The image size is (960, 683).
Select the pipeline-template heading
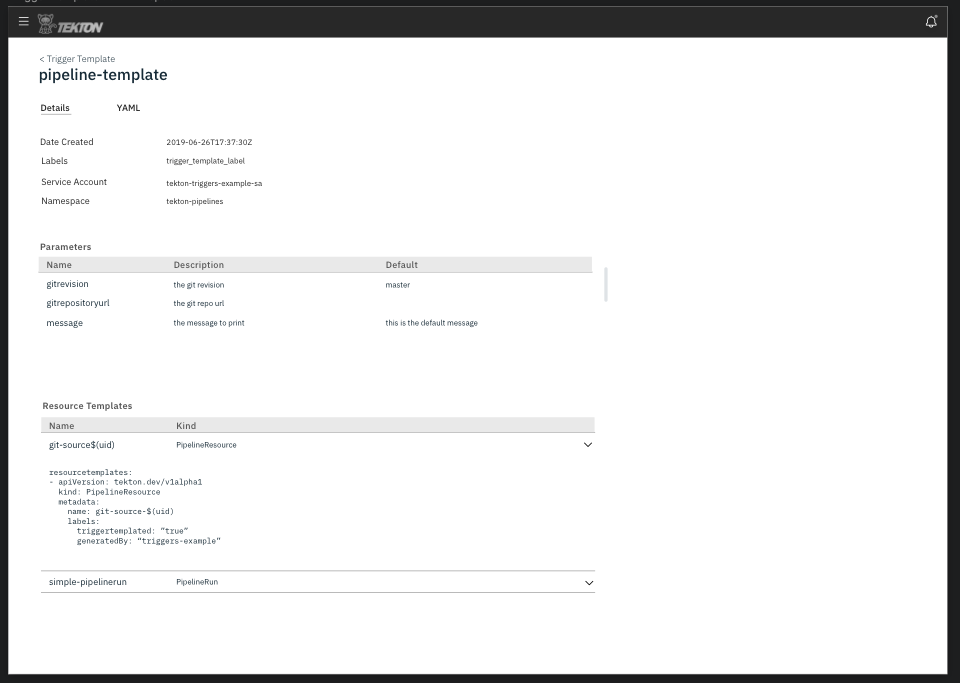[103, 75]
